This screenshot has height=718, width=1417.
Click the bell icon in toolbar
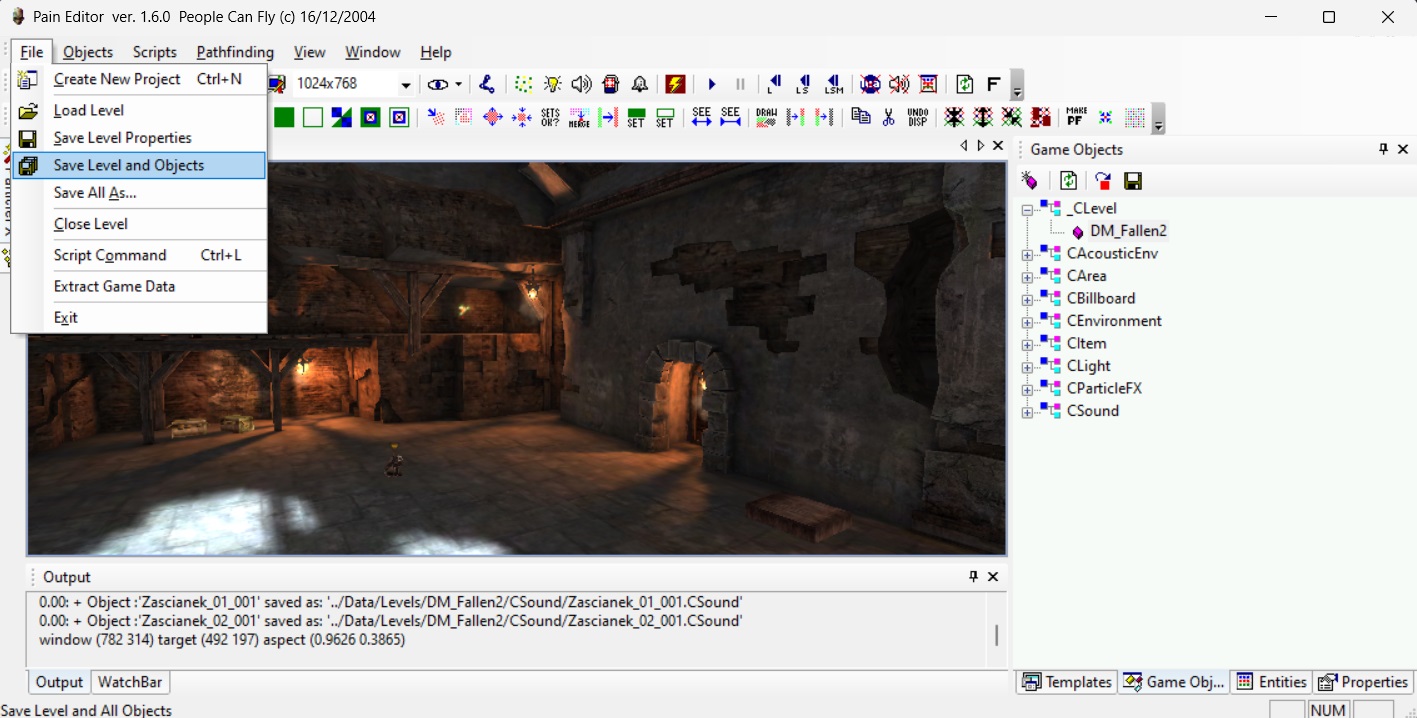(640, 84)
